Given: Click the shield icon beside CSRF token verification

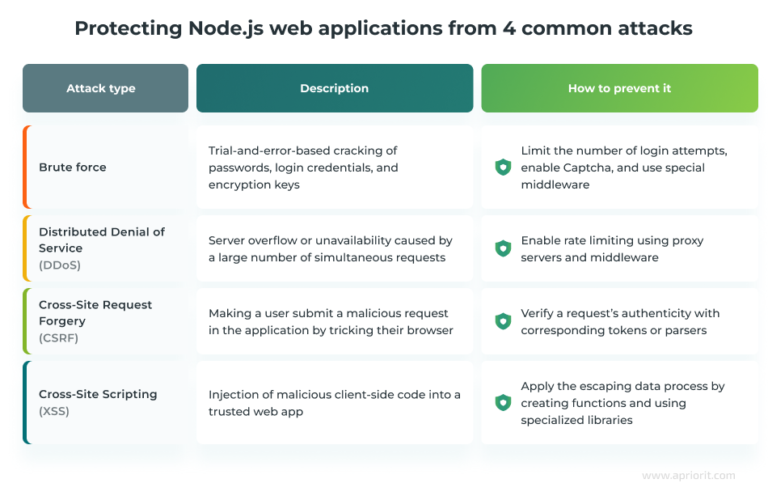Looking at the screenshot, I should click(503, 321).
